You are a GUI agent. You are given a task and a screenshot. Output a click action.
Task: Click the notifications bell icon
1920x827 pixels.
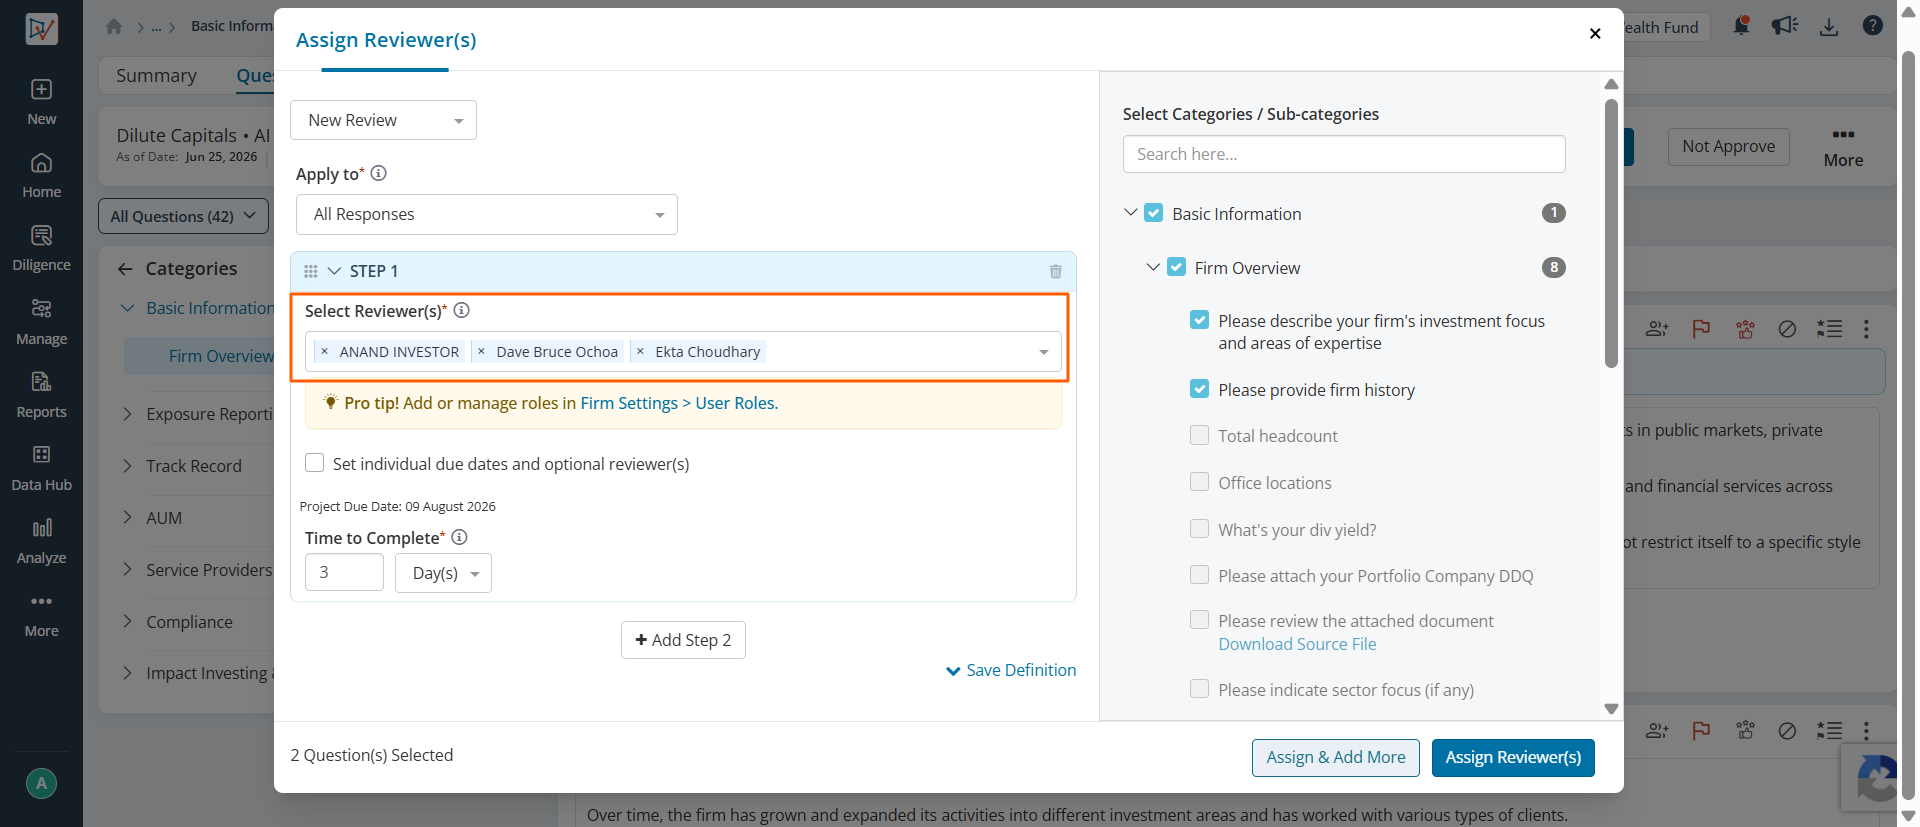coord(1741,26)
